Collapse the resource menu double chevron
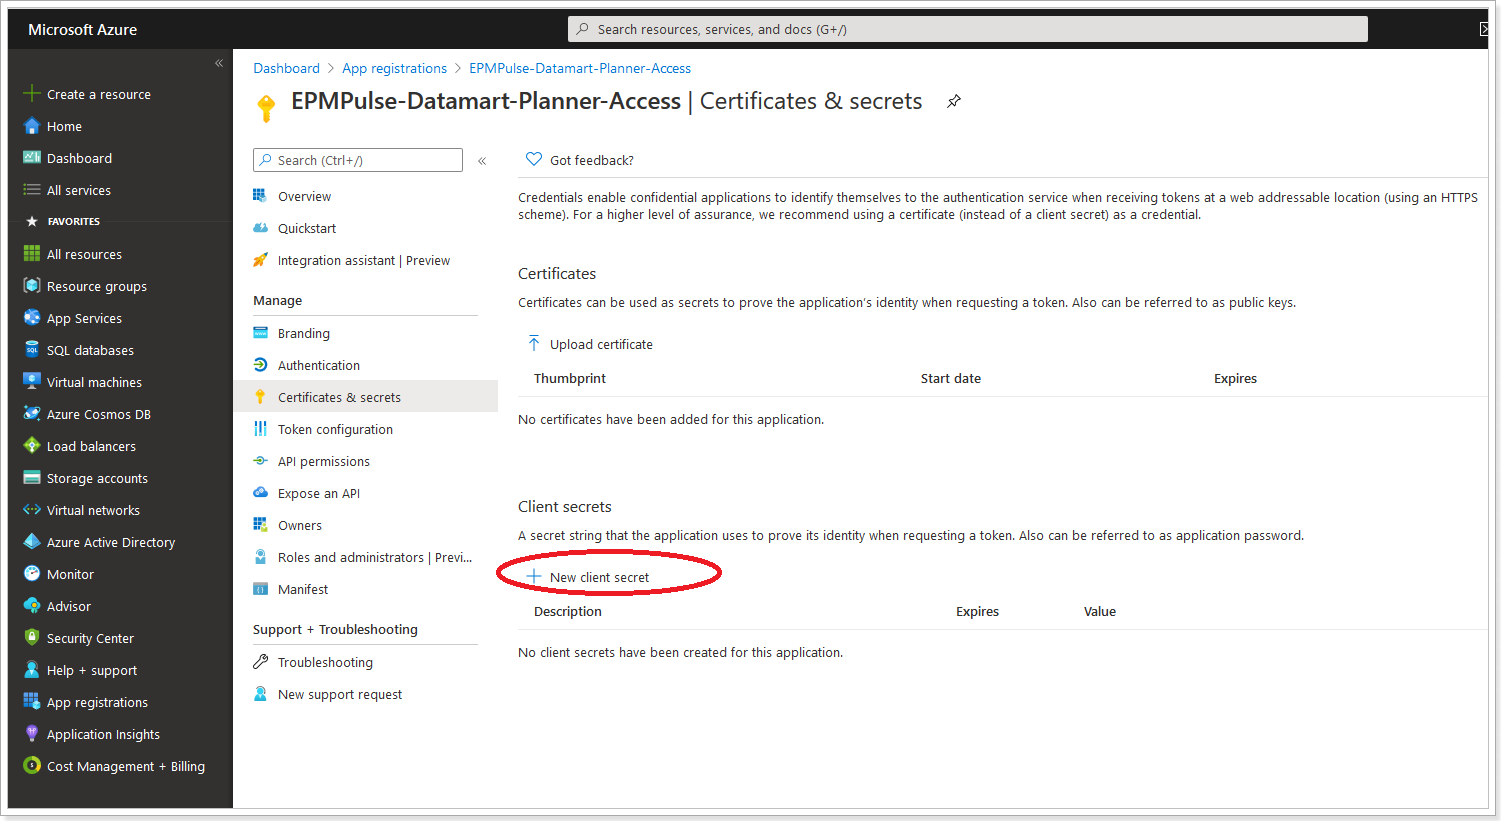 (482, 161)
